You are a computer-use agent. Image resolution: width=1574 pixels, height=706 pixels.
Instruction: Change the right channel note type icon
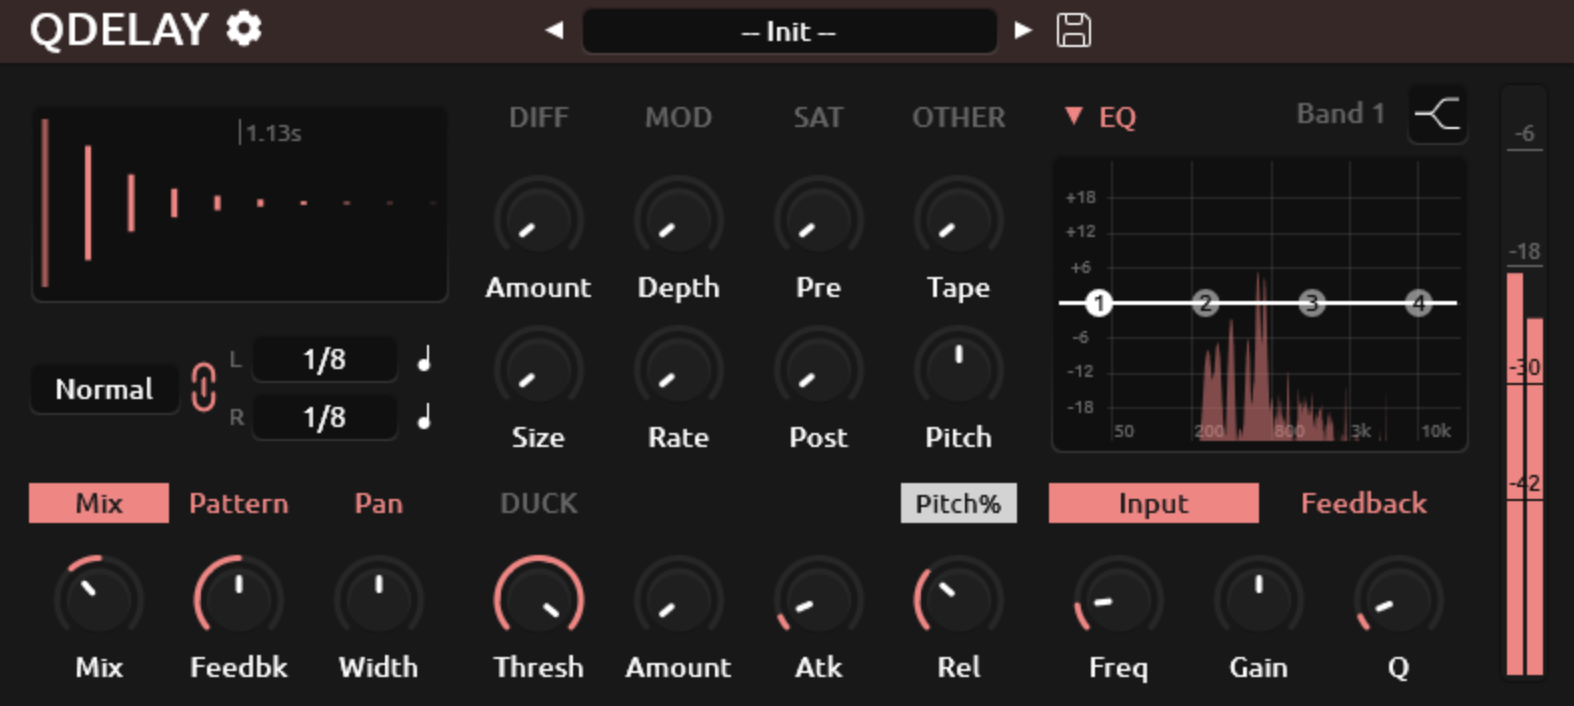pos(425,417)
